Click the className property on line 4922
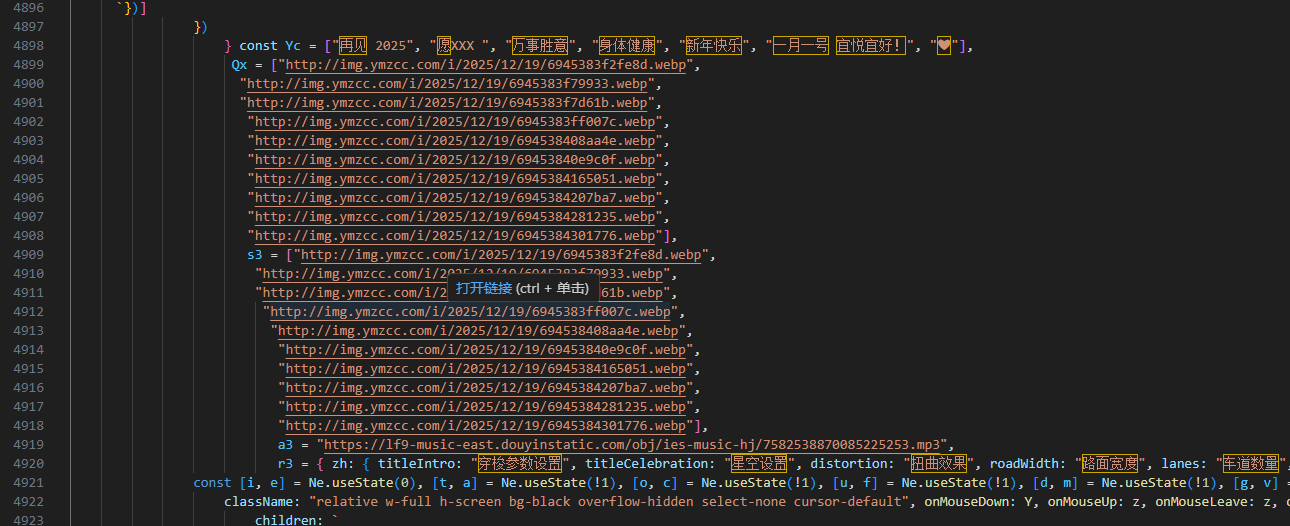The width and height of the screenshot is (1290, 526). click(258, 502)
